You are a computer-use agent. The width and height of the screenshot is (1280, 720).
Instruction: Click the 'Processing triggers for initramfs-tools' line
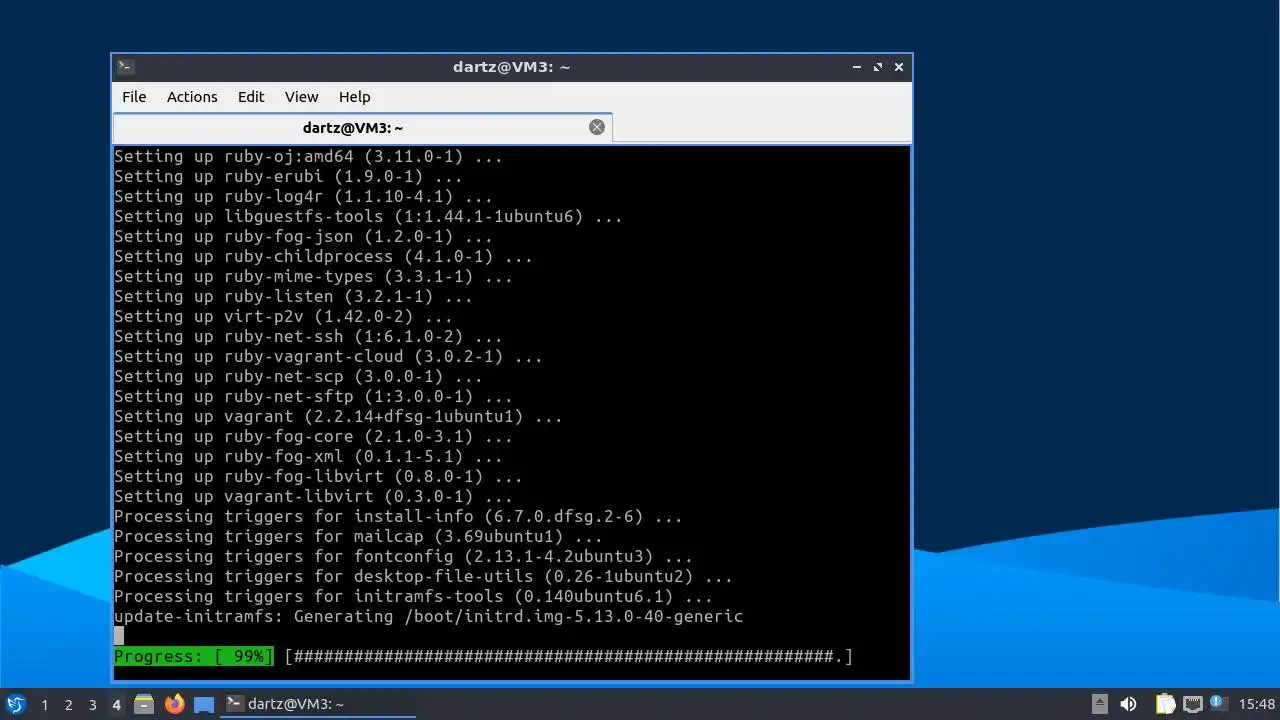[413, 596]
